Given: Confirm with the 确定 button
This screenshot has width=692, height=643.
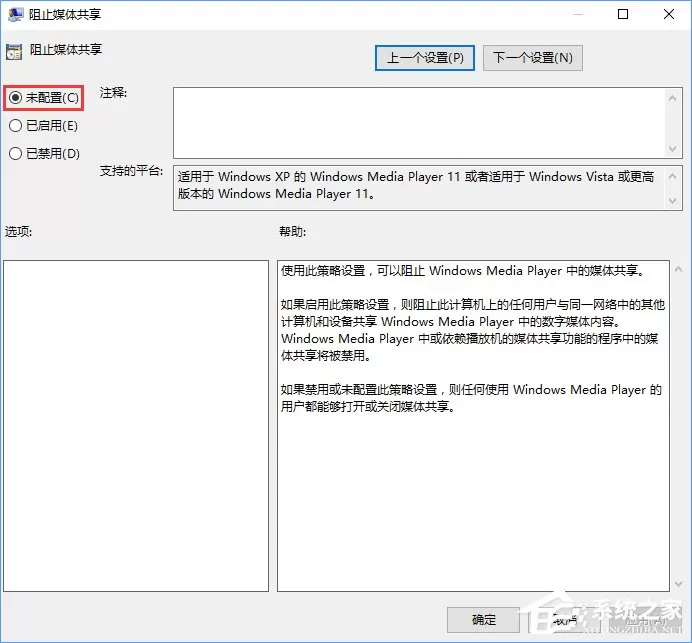Looking at the screenshot, I should pyautogui.click(x=483, y=620).
